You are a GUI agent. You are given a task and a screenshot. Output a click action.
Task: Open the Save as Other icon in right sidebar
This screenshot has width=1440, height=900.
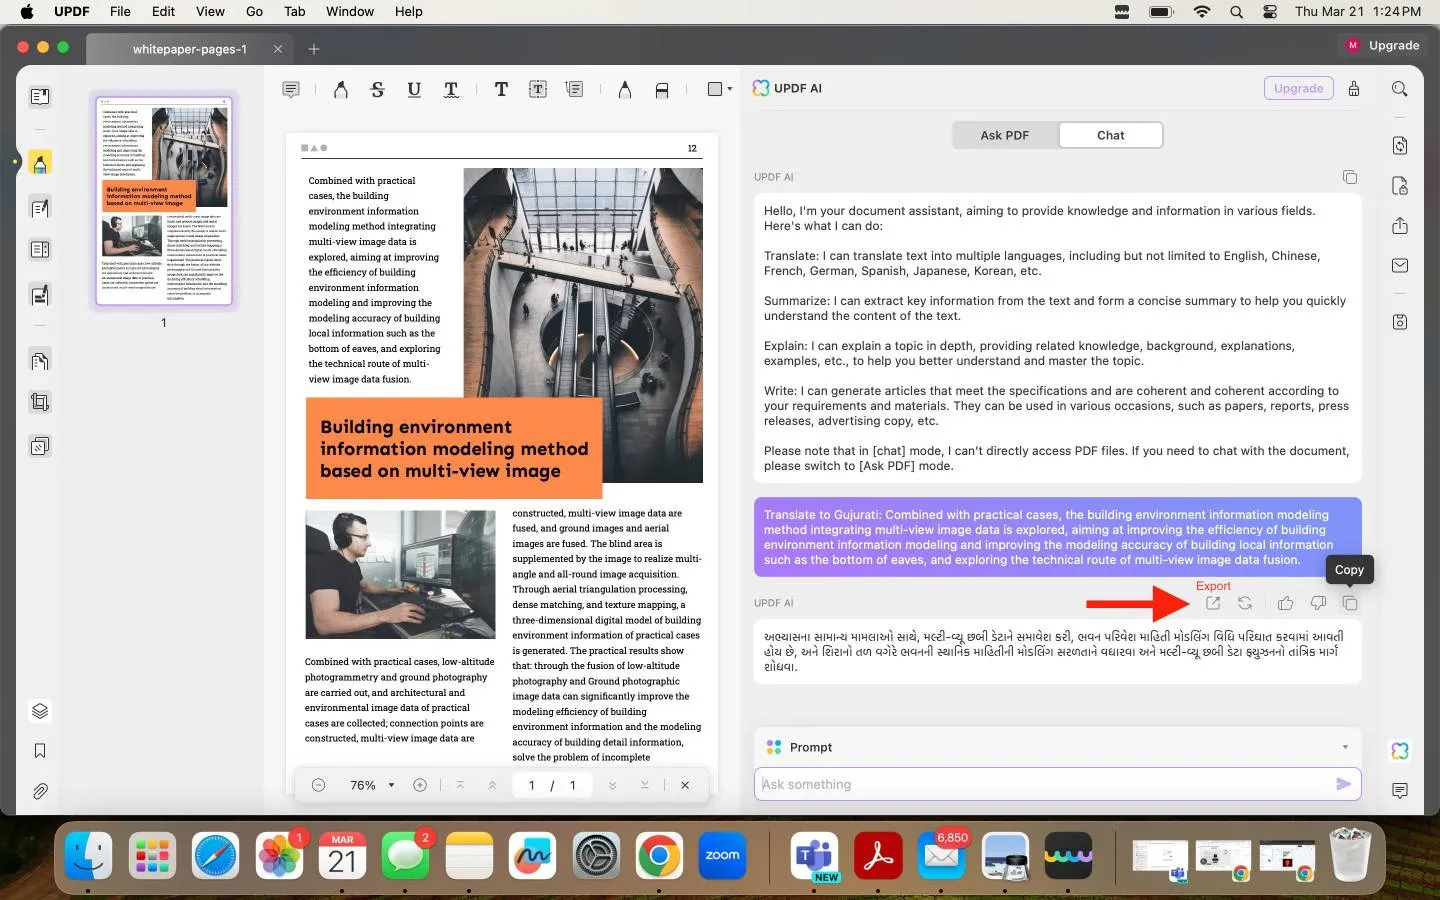pos(1400,322)
